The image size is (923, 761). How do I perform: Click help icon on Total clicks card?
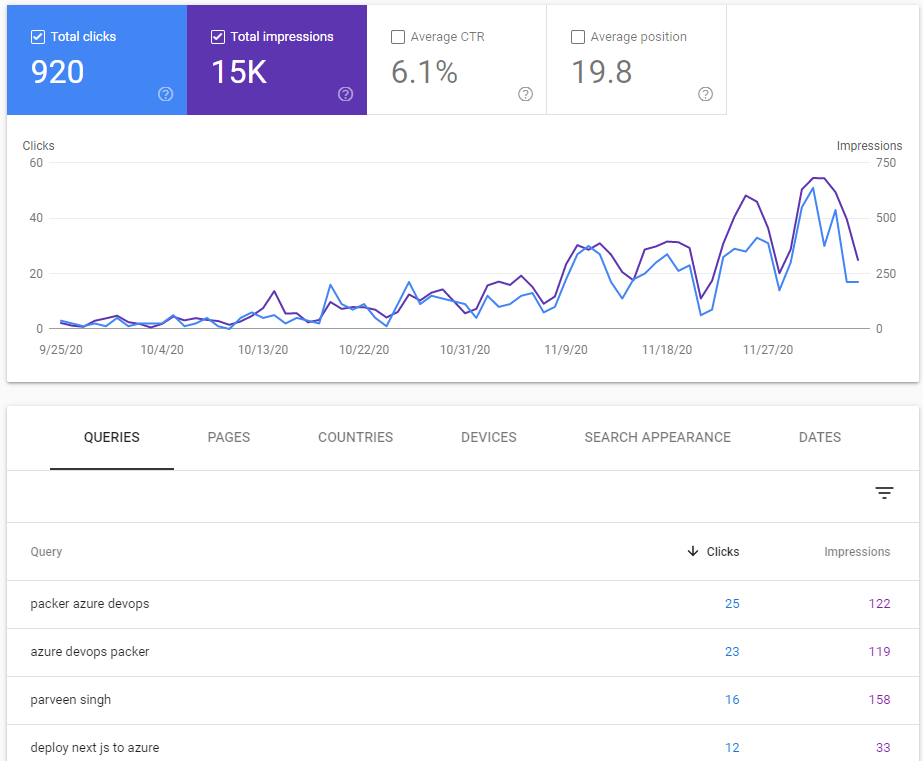(166, 94)
